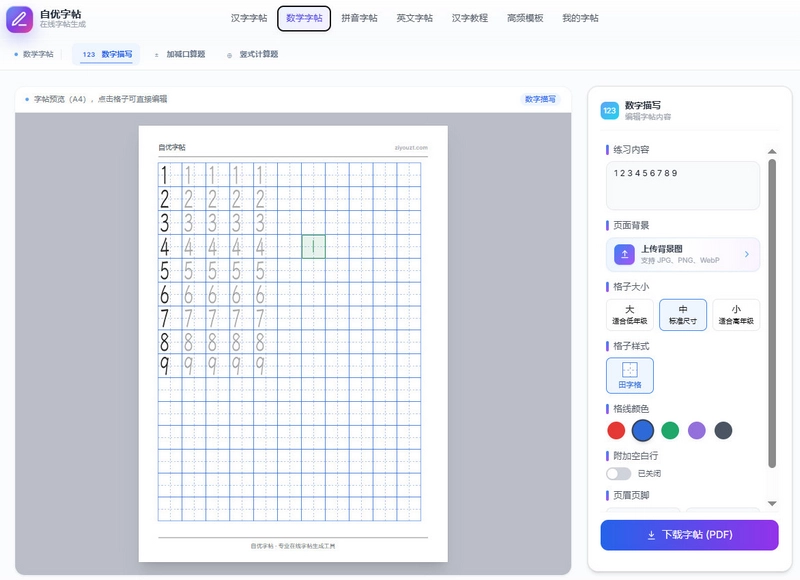Image resolution: width=800 pixels, height=580 pixels.
Task: Go to the 汉字教程 tab
Action: (x=469, y=18)
